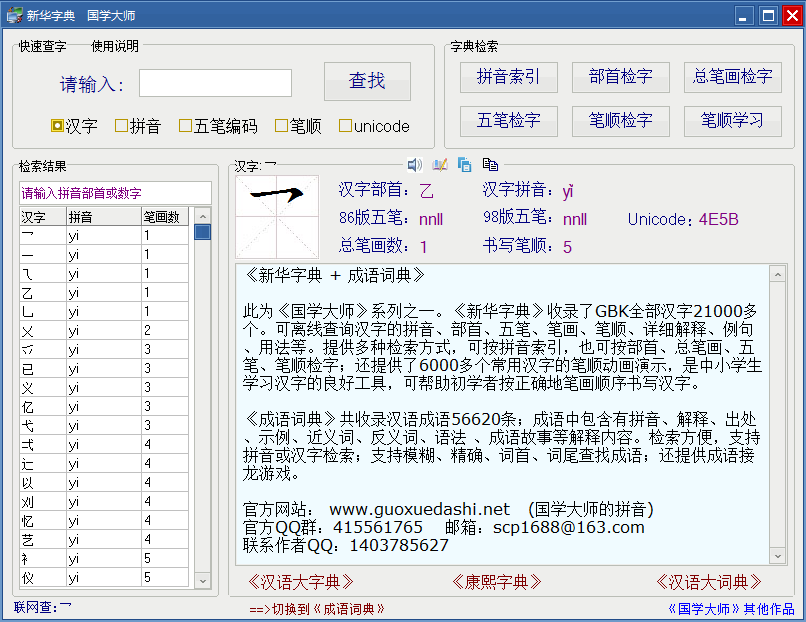Click the book with pencil icon

tap(440, 164)
